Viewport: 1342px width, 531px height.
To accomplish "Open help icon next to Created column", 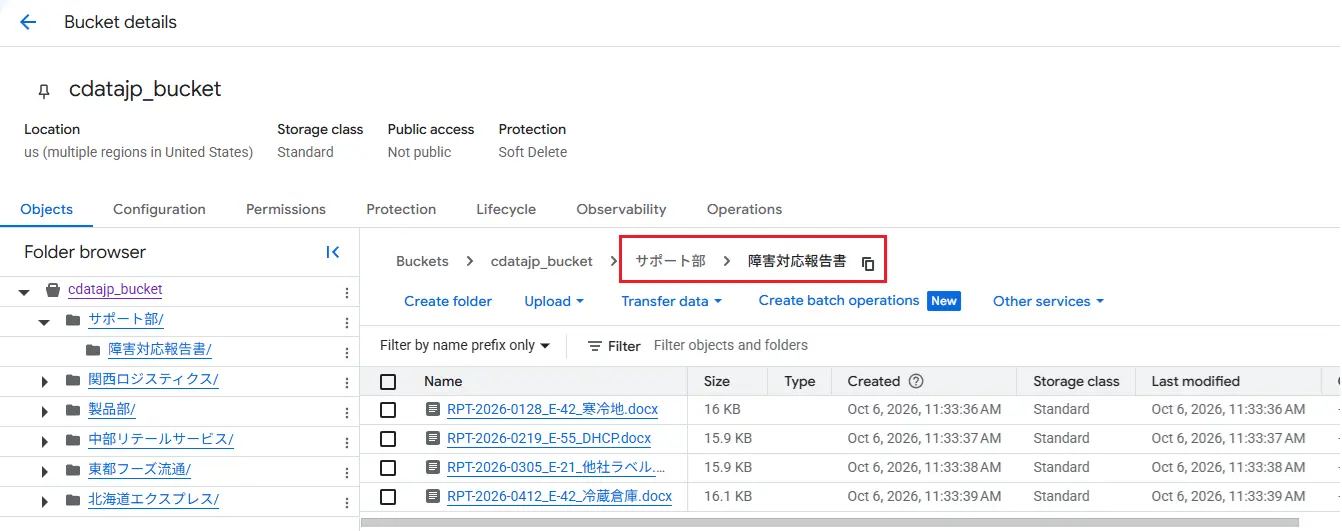I will 915,381.
